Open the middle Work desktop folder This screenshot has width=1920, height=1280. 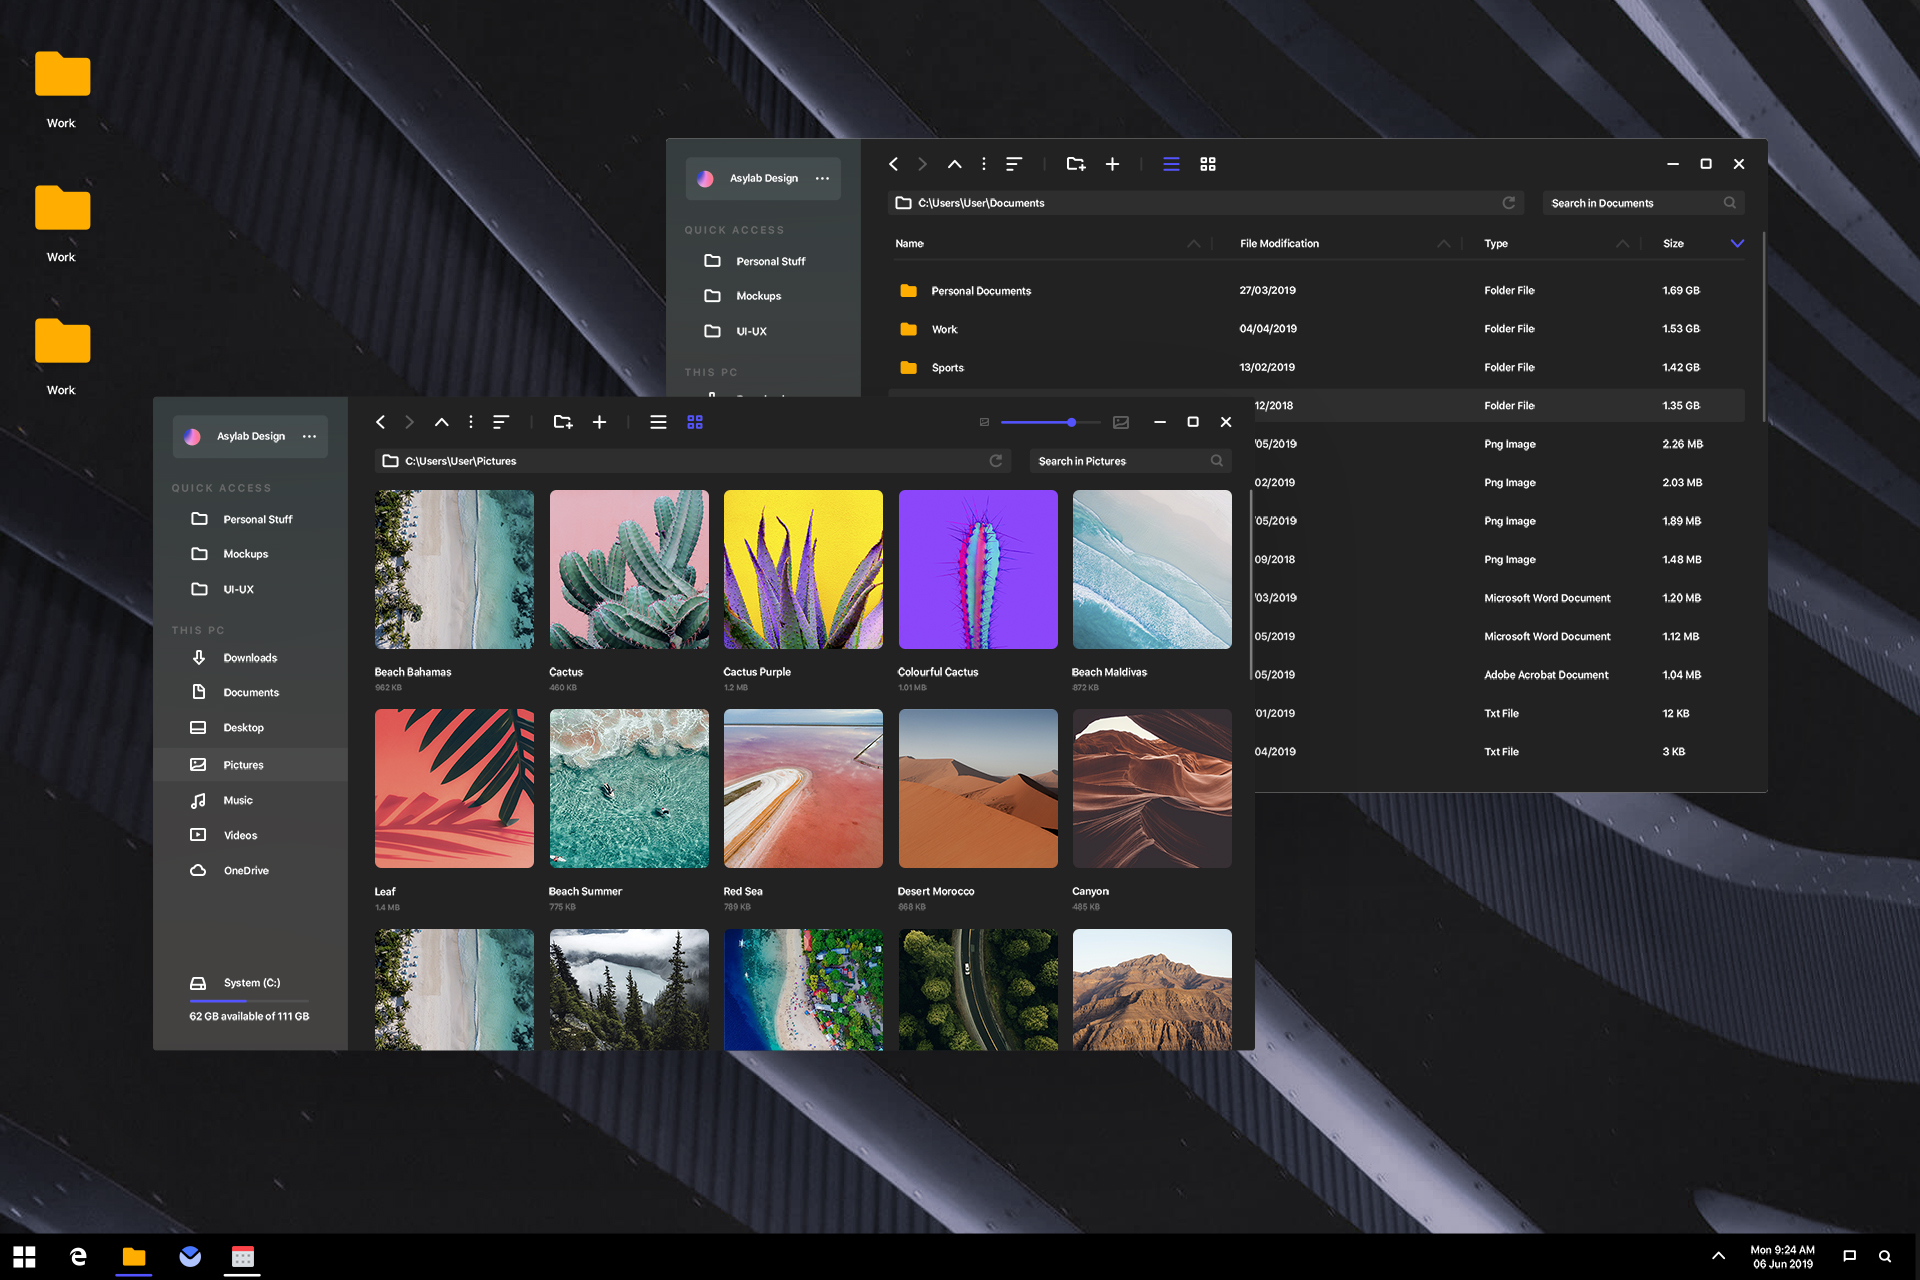(62, 222)
